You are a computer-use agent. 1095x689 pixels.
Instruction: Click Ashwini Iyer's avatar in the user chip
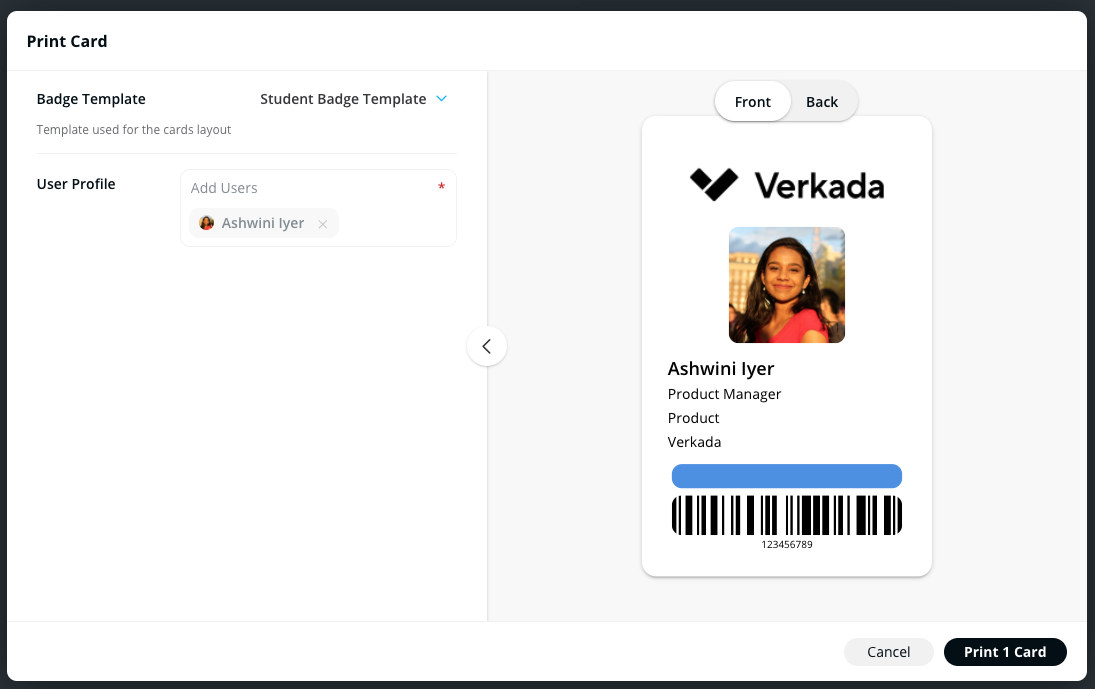pos(207,223)
